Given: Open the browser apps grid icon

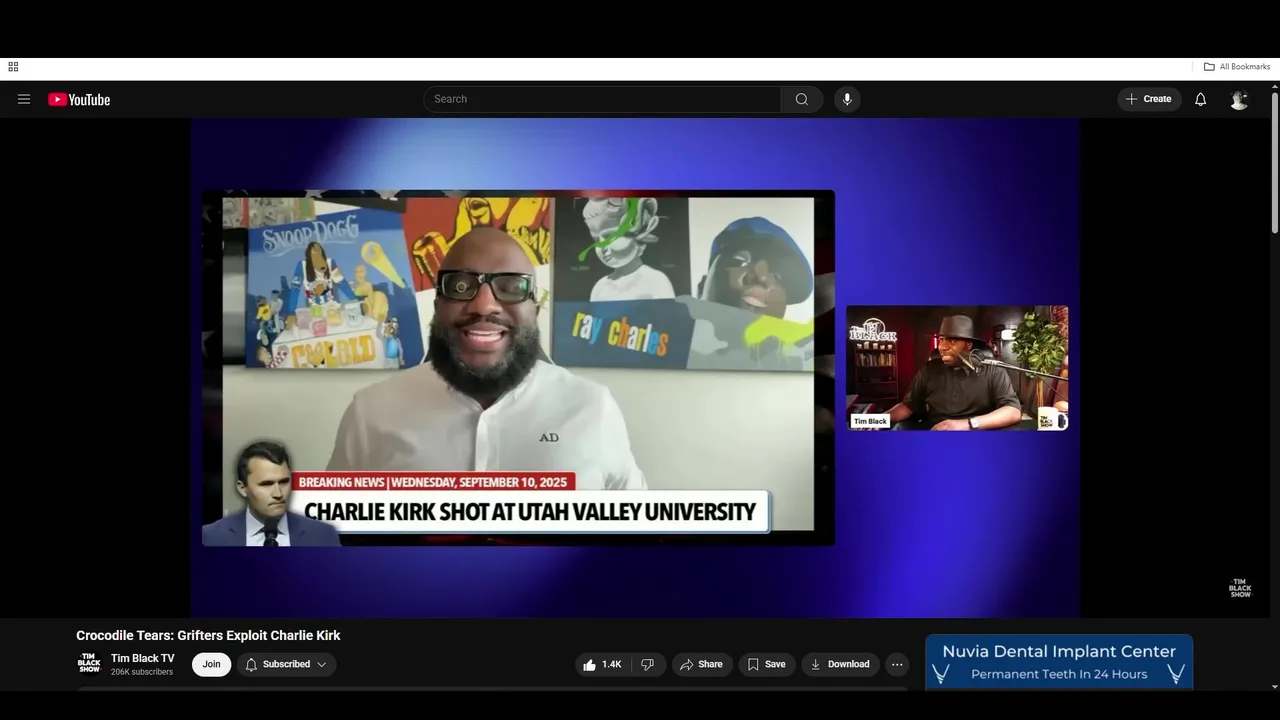Looking at the screenshot, I should pos(13,67).
